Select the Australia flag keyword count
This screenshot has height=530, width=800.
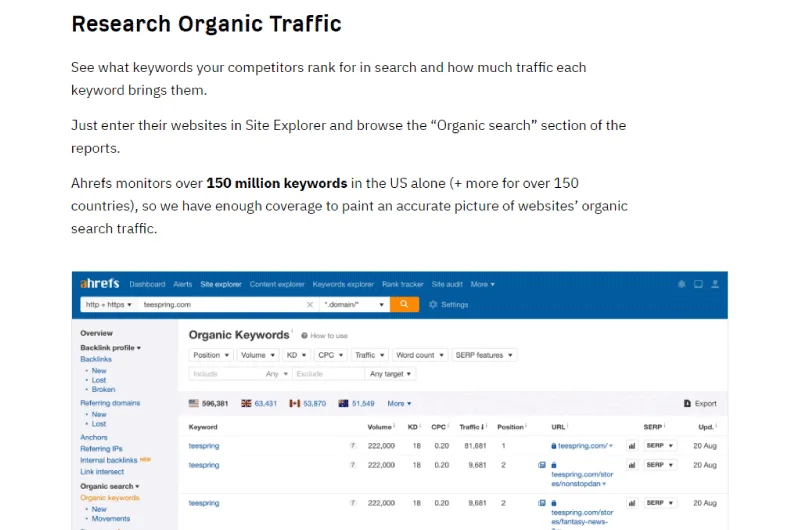(x=357, y=403)
